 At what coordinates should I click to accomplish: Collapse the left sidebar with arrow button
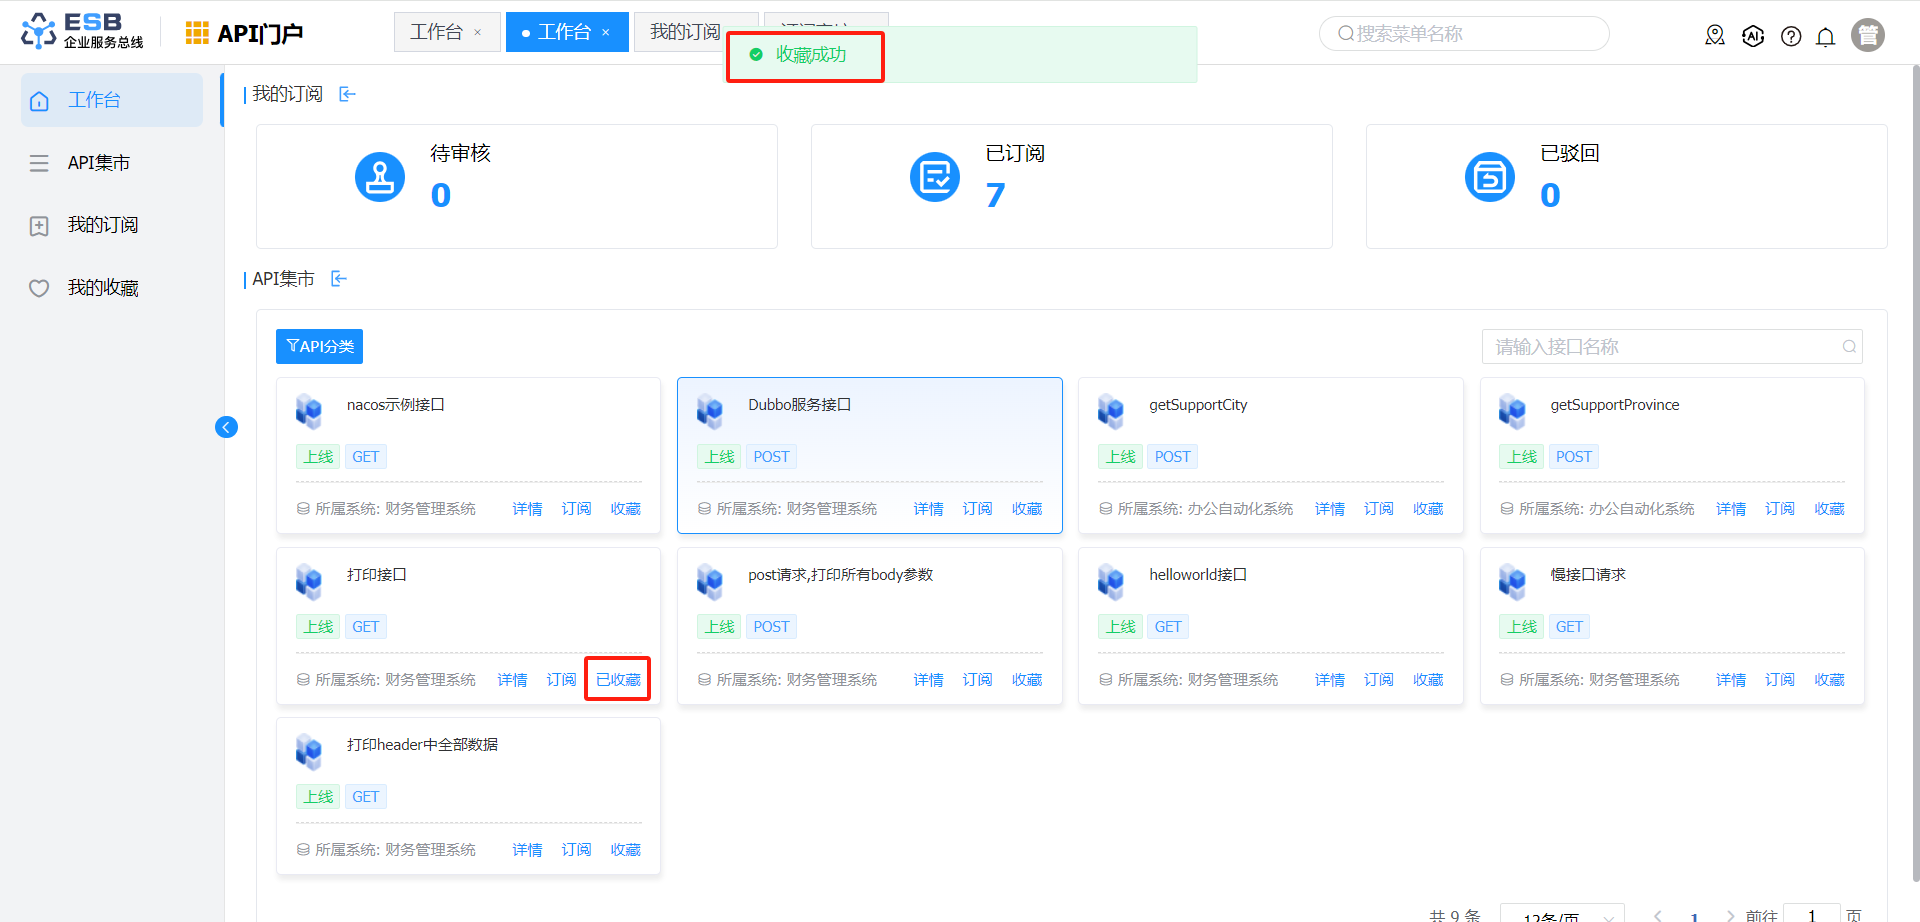pos(227,428)
